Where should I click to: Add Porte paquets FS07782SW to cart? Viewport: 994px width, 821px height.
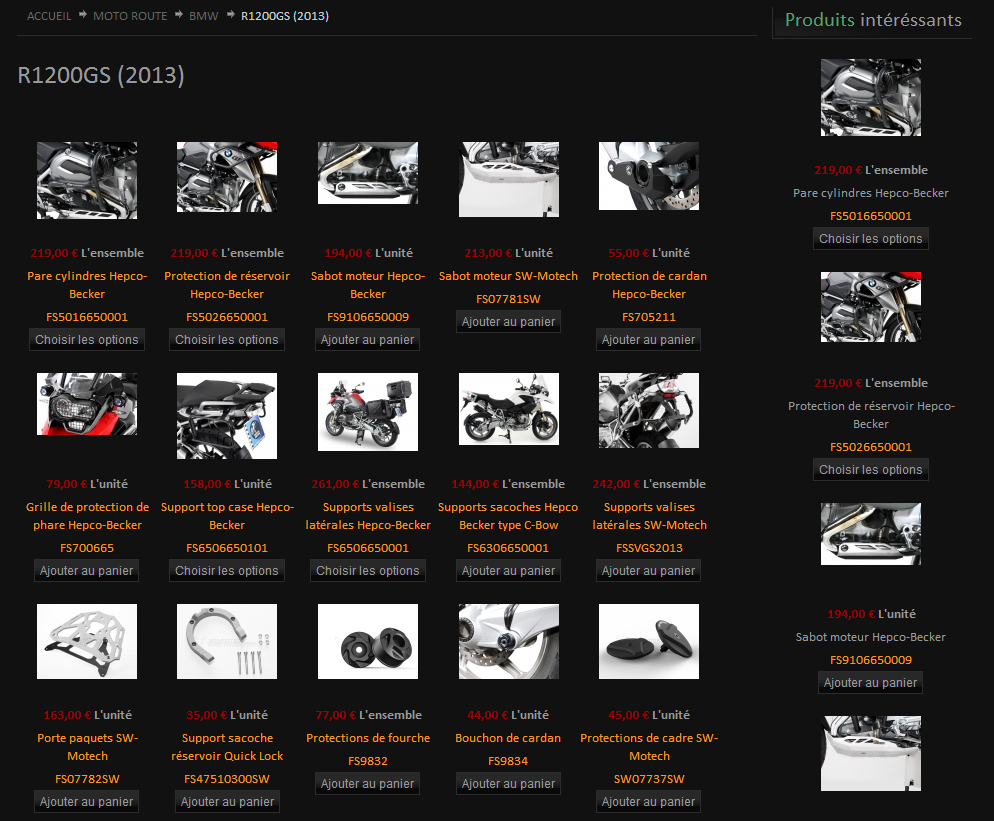87,801
